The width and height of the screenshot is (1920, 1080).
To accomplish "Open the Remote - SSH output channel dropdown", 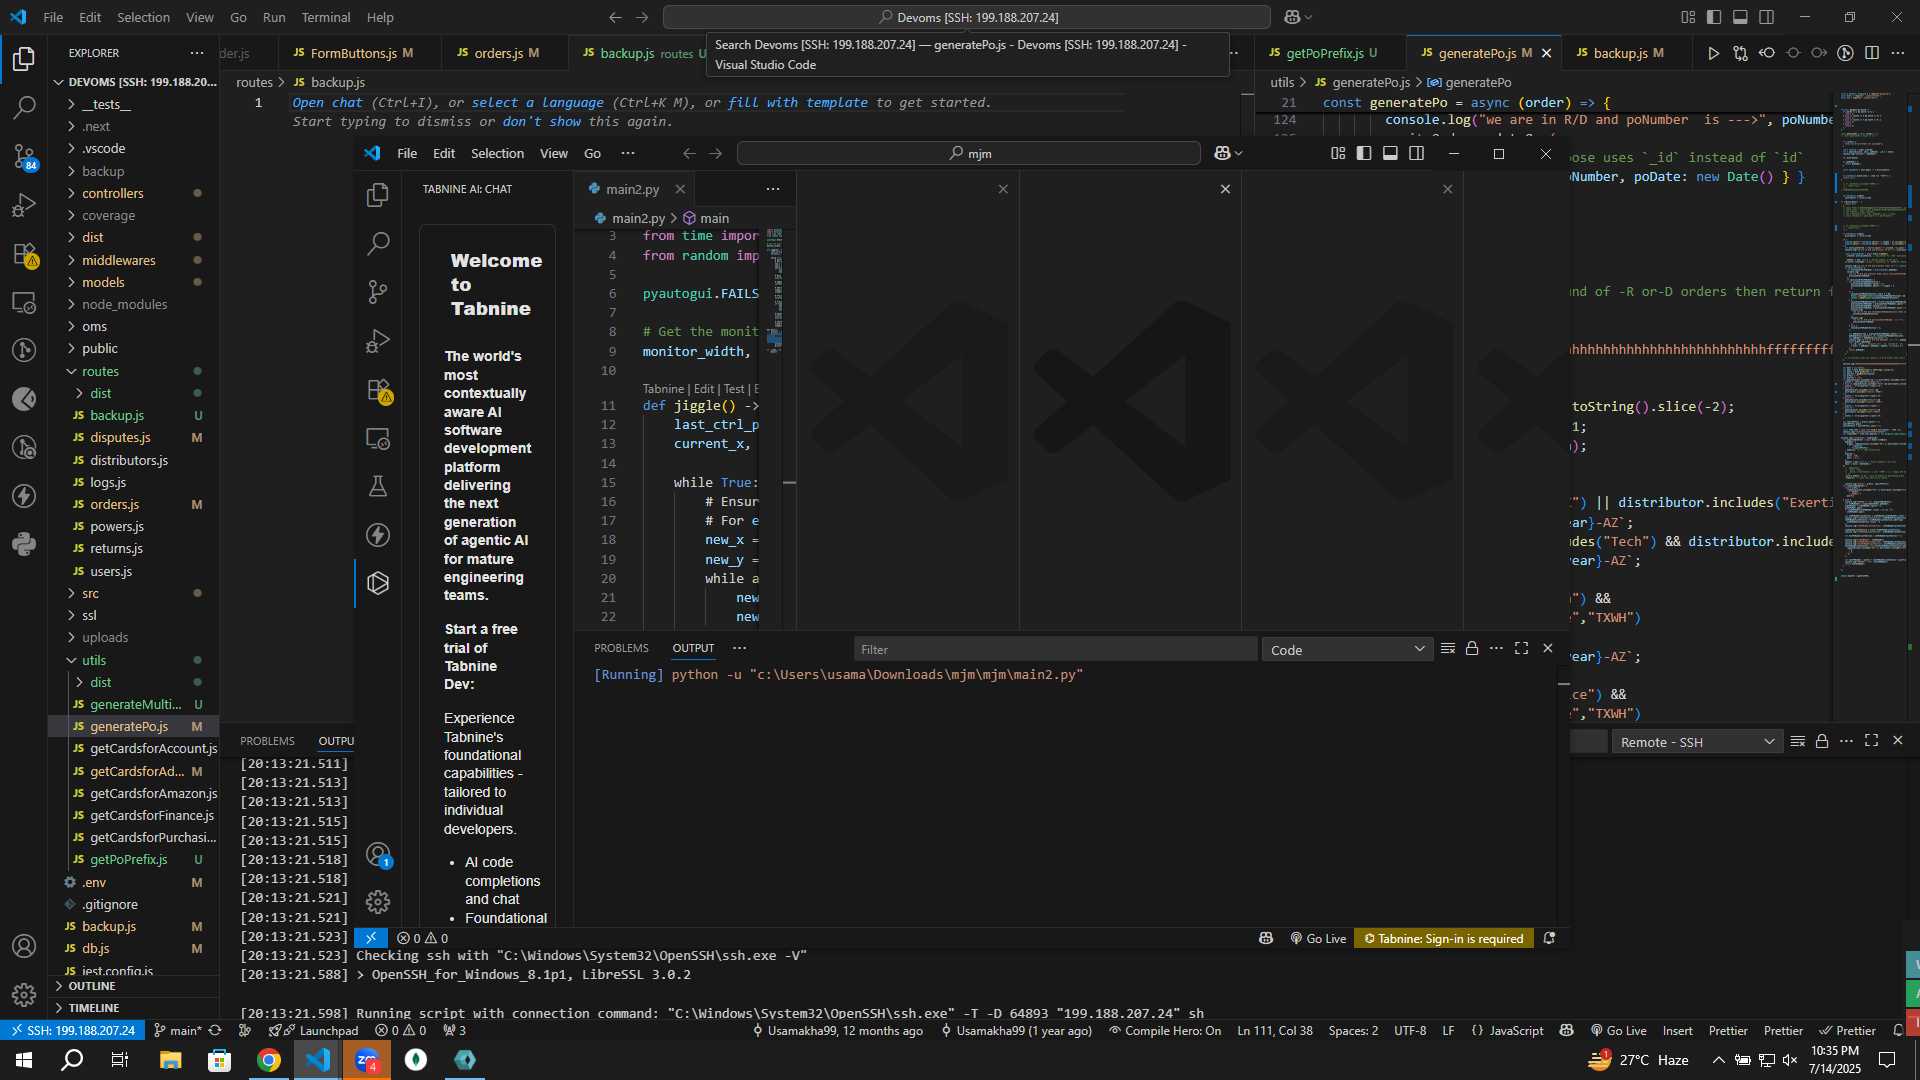I will pyautogui.click(x=1697, y=742).
